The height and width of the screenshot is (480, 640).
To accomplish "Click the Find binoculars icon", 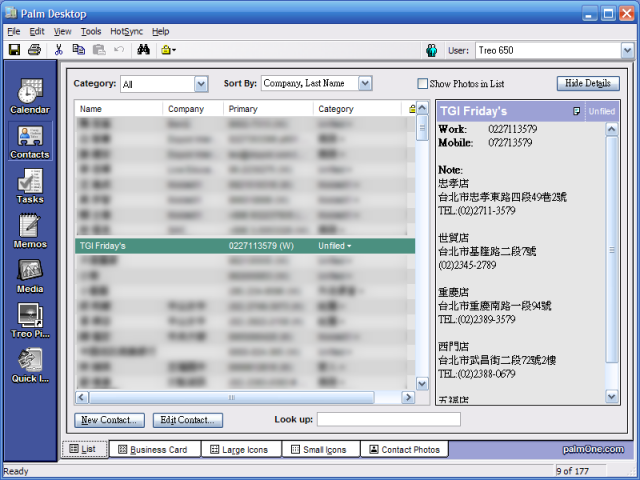I will click(143, 50).
